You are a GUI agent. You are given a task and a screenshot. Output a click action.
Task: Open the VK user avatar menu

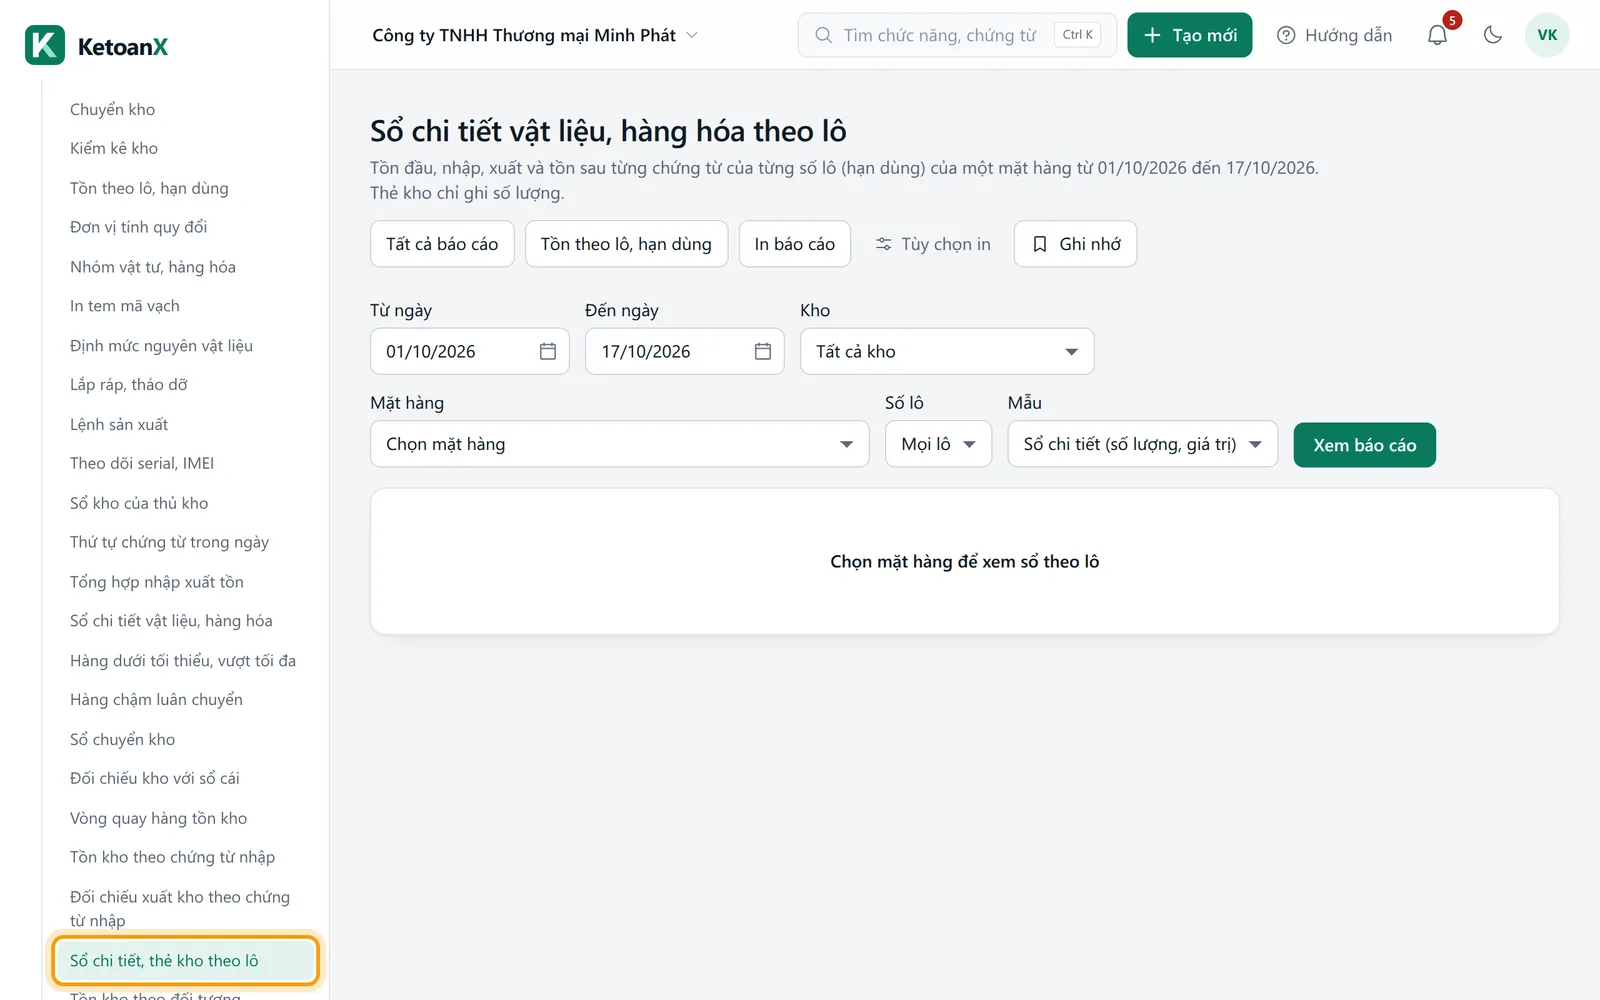(x=1547, y=35)
